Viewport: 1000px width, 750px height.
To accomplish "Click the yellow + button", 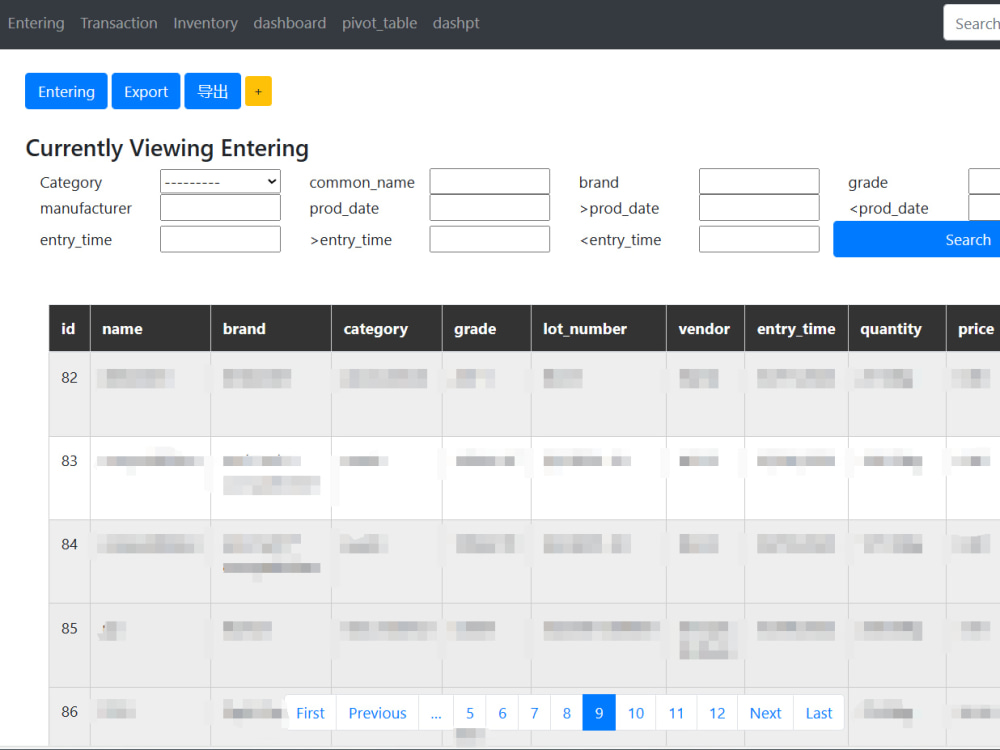I will point(258,91).
